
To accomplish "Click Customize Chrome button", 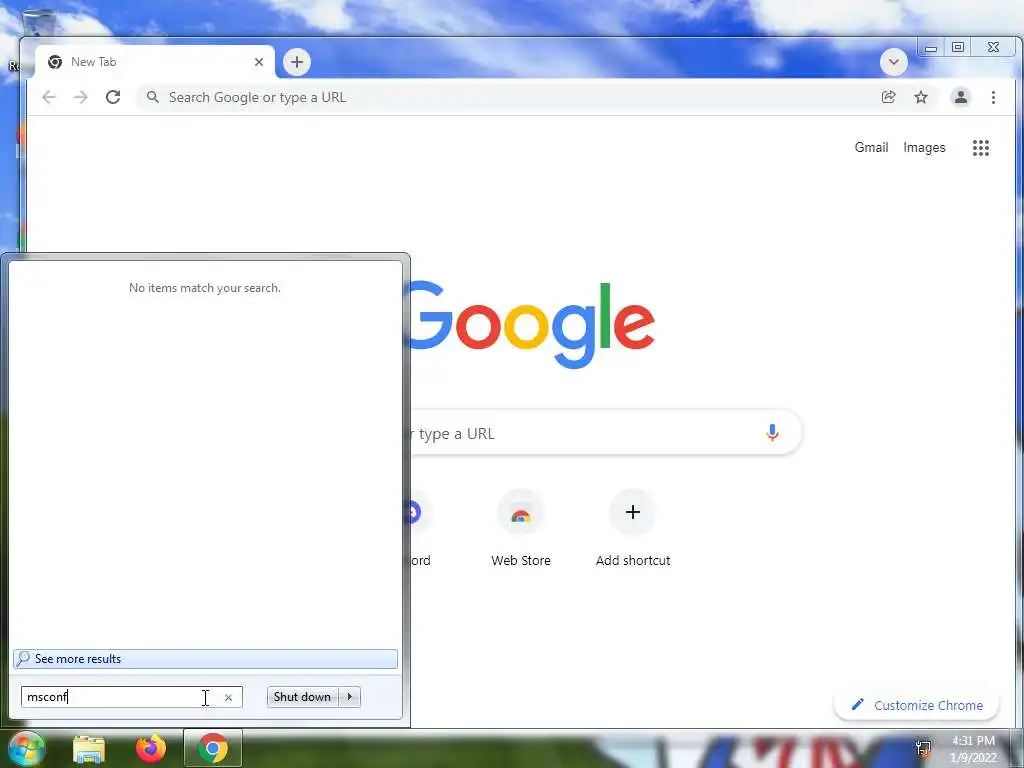I will click(x=916, y=705).
